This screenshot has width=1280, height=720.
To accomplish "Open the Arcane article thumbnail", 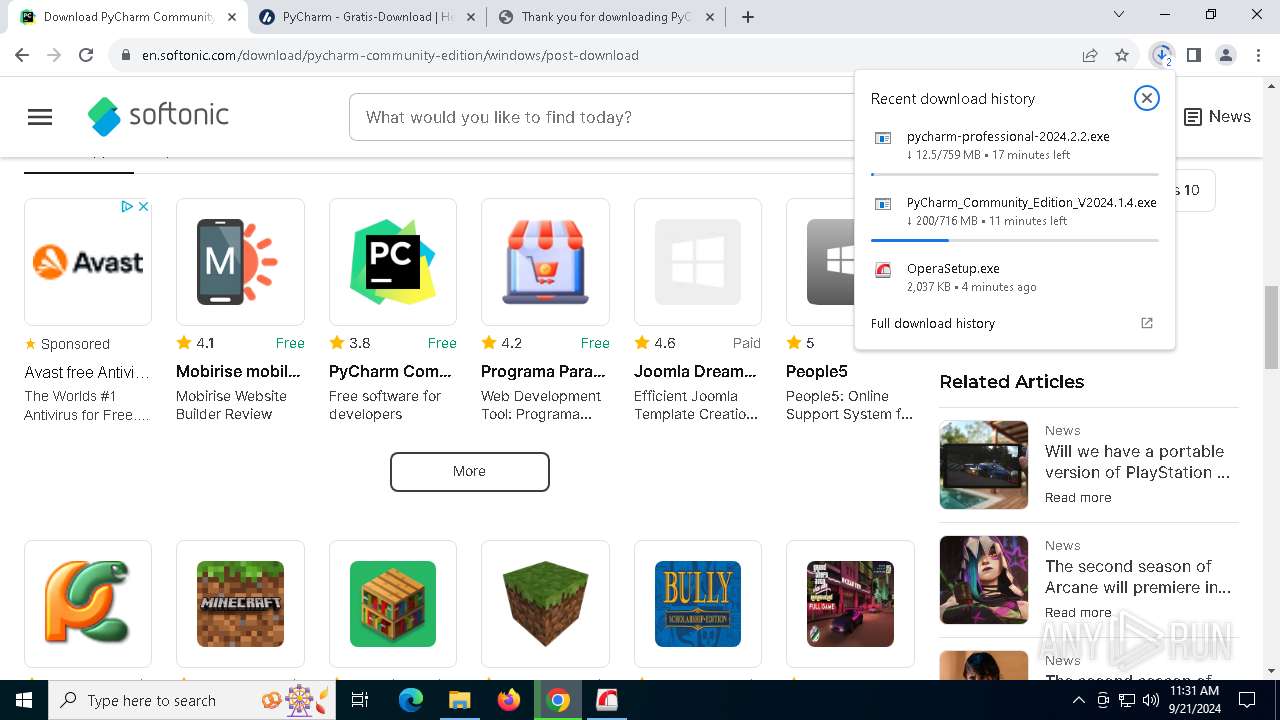I will [984, 580].
